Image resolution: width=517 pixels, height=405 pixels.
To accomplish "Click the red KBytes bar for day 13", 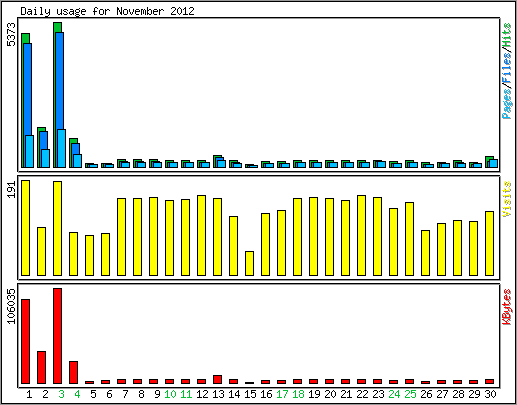I will coord(217,380).
